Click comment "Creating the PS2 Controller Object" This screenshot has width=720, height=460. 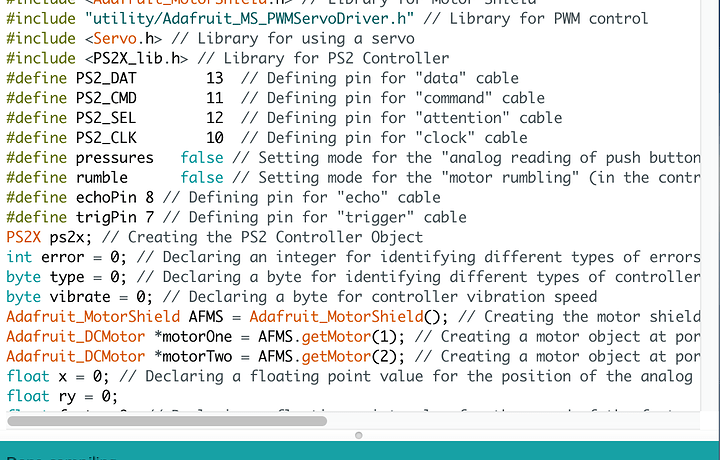[262, 237]
